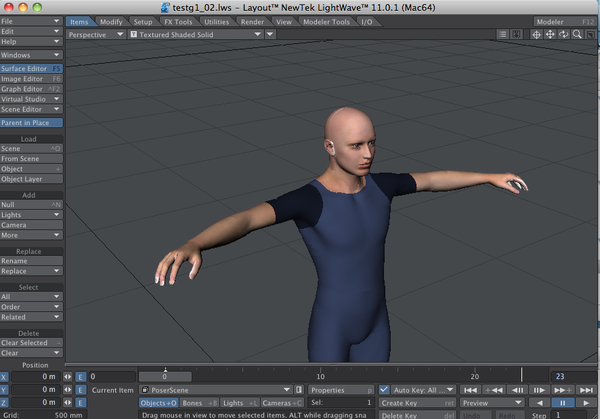The image size is (600, 419).
Task: Open the item Properties panel
Action: coord(341,390)
